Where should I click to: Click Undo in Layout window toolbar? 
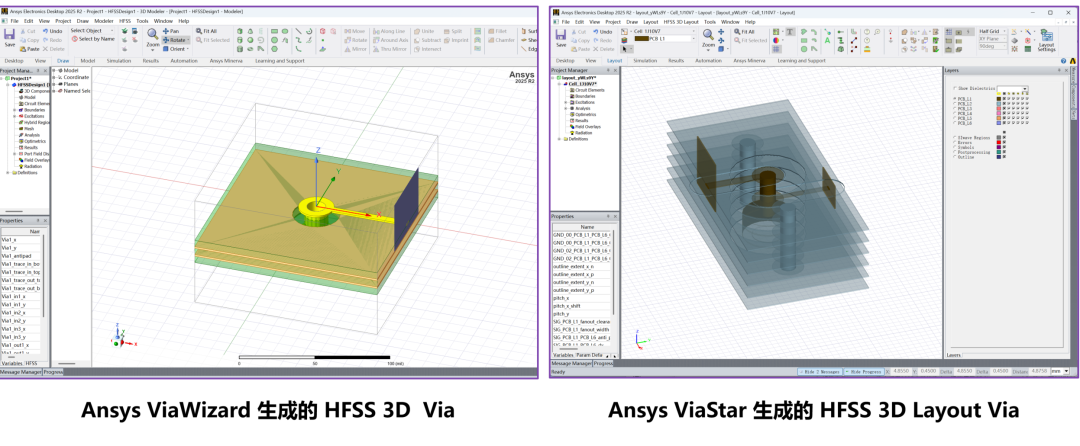click(x=603, y=32)
